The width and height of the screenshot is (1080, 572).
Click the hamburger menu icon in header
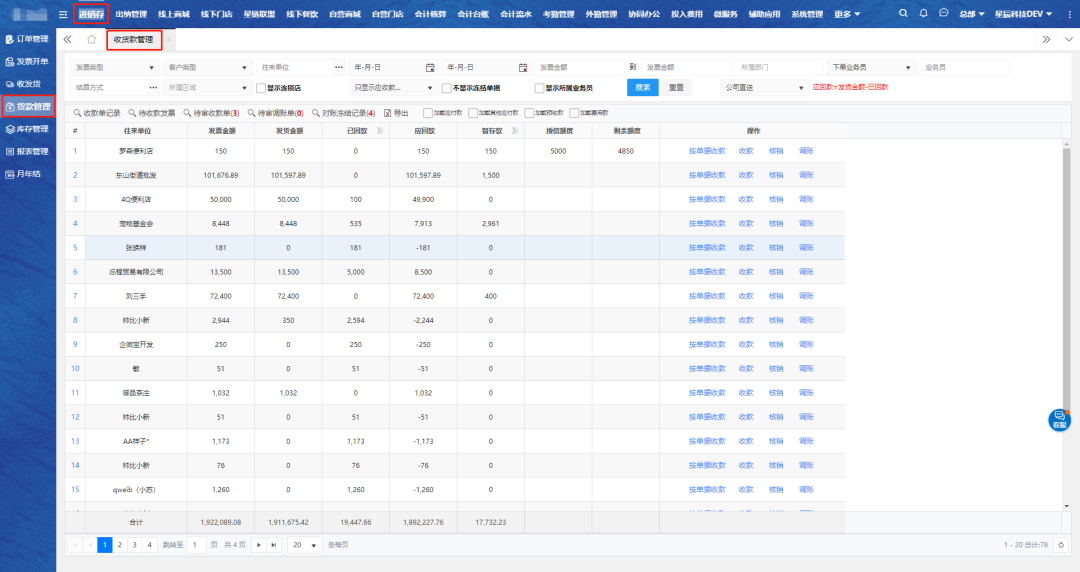point(64,14)
